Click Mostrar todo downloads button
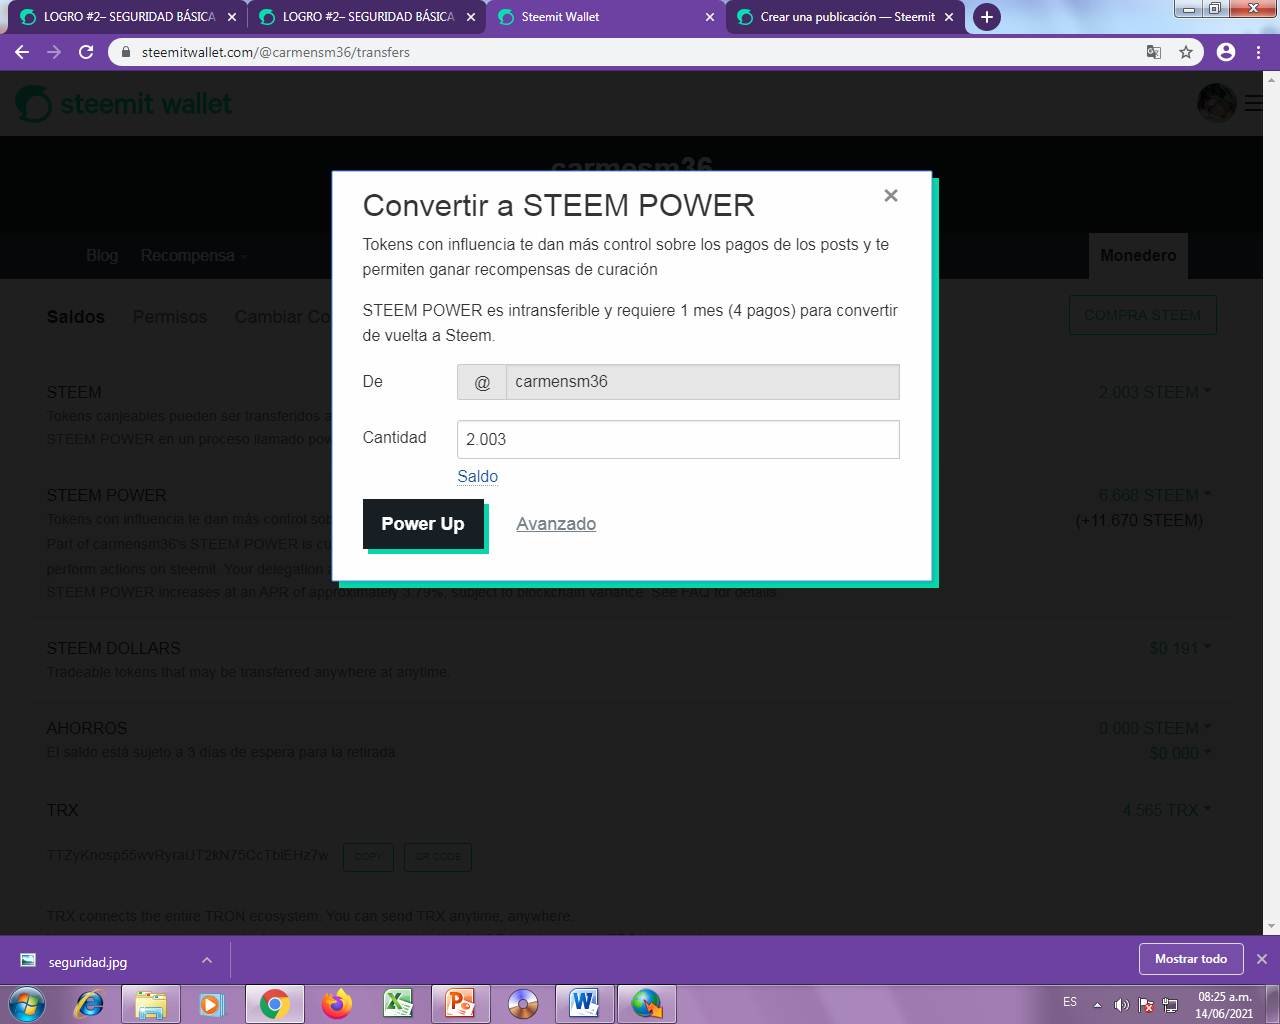The image size is (1280, 1024). coord(1191,959)
